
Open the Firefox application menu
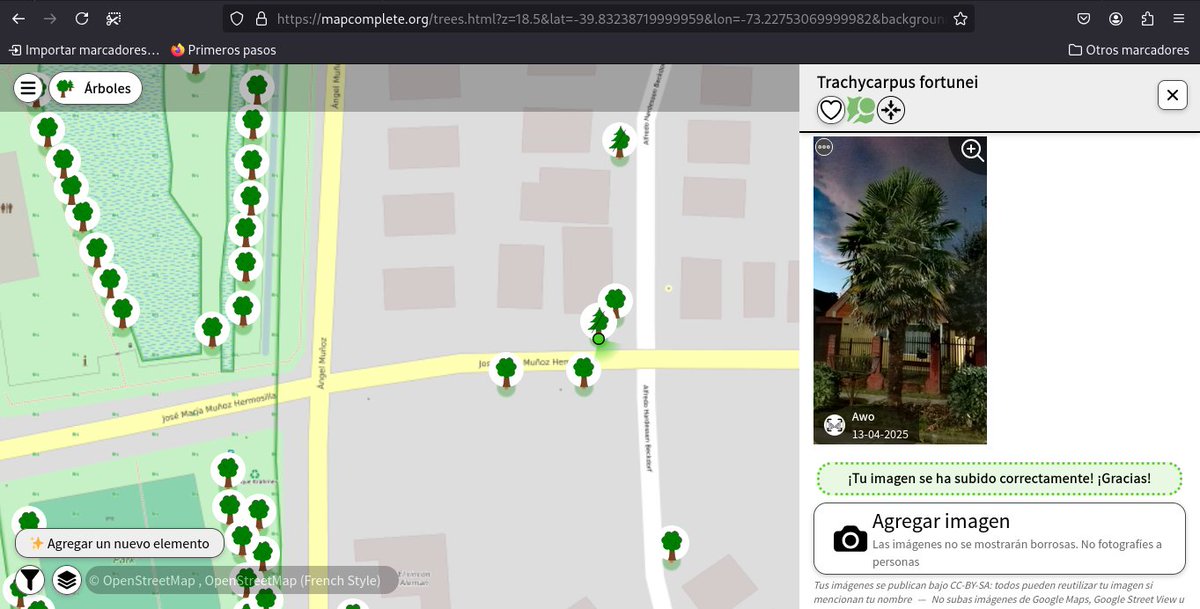pos(1179,18)
